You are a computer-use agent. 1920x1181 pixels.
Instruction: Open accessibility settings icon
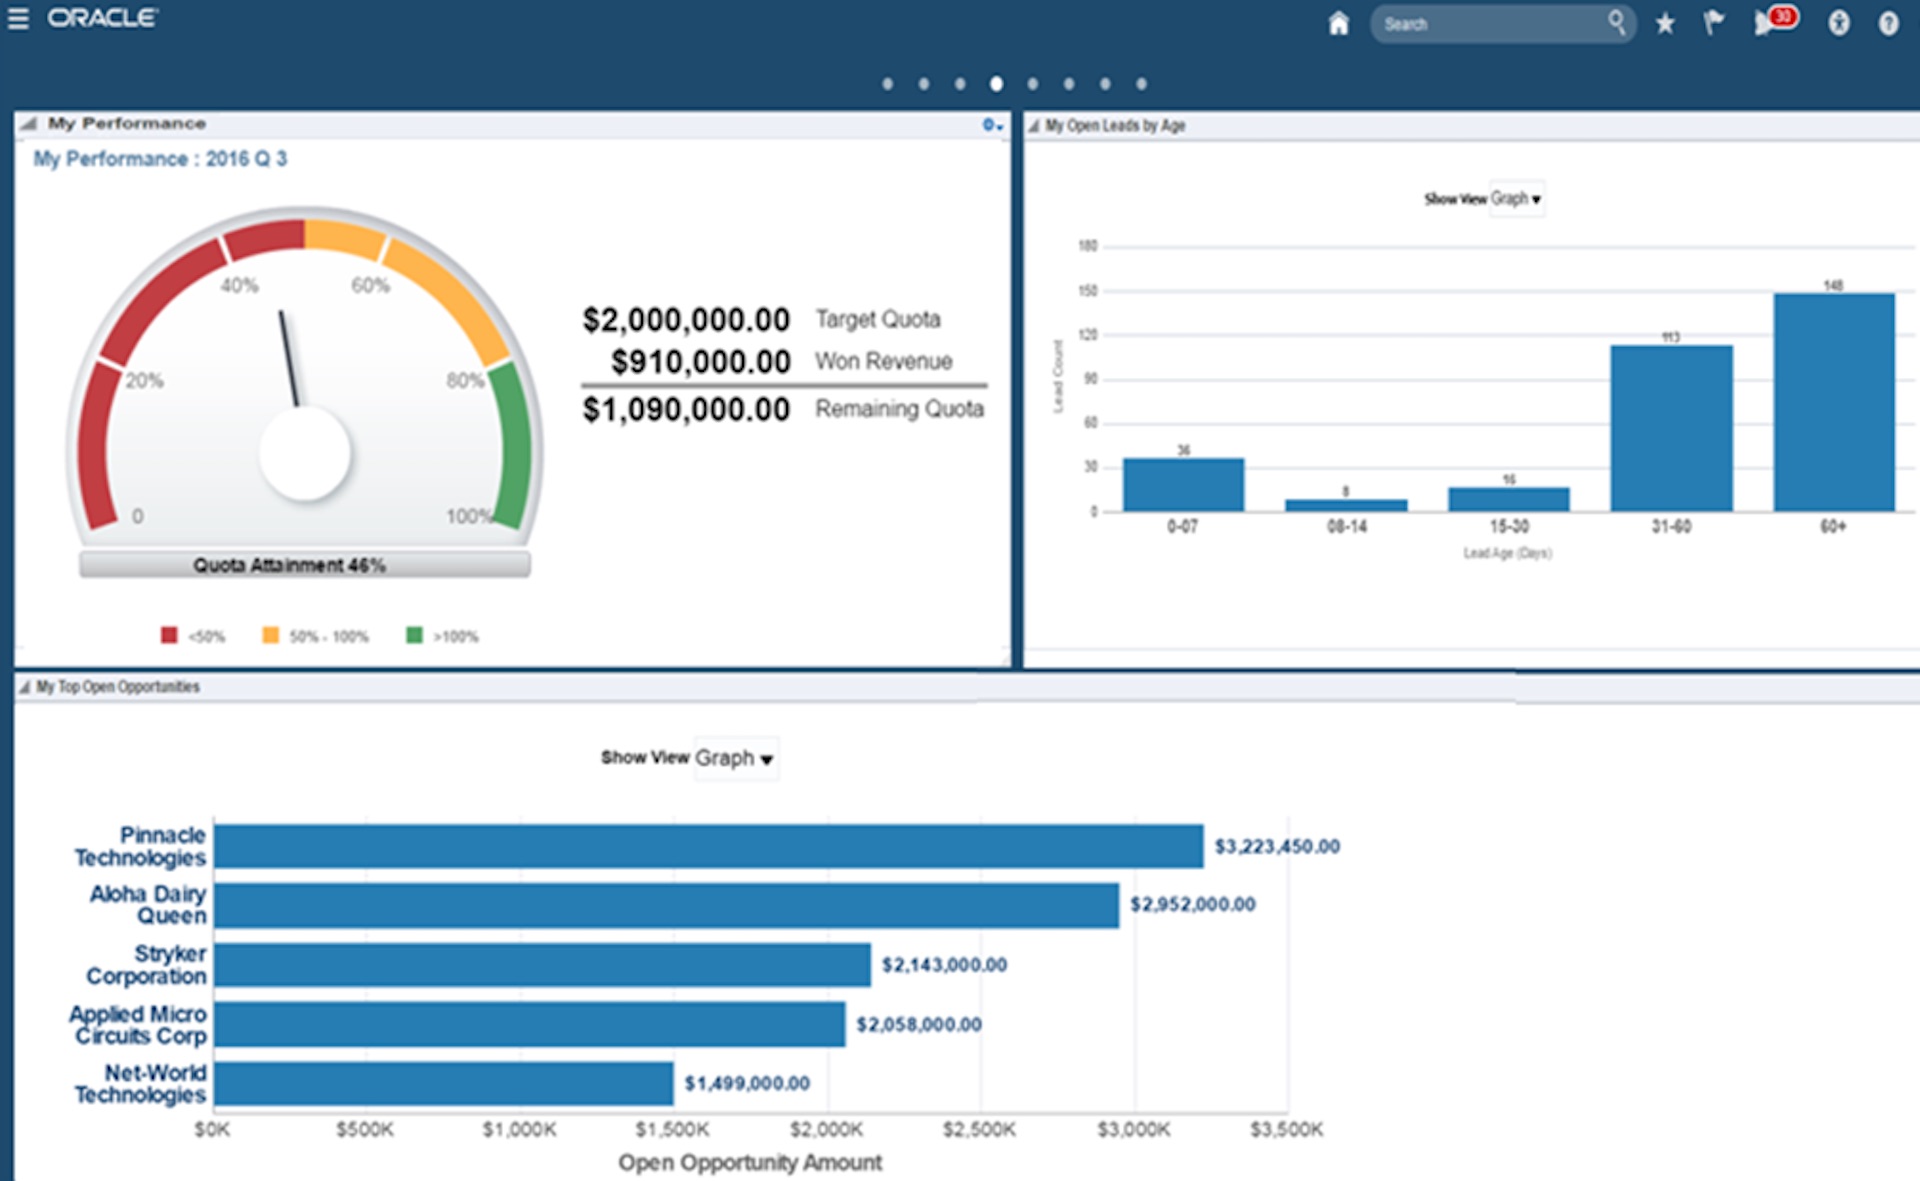1838,23
